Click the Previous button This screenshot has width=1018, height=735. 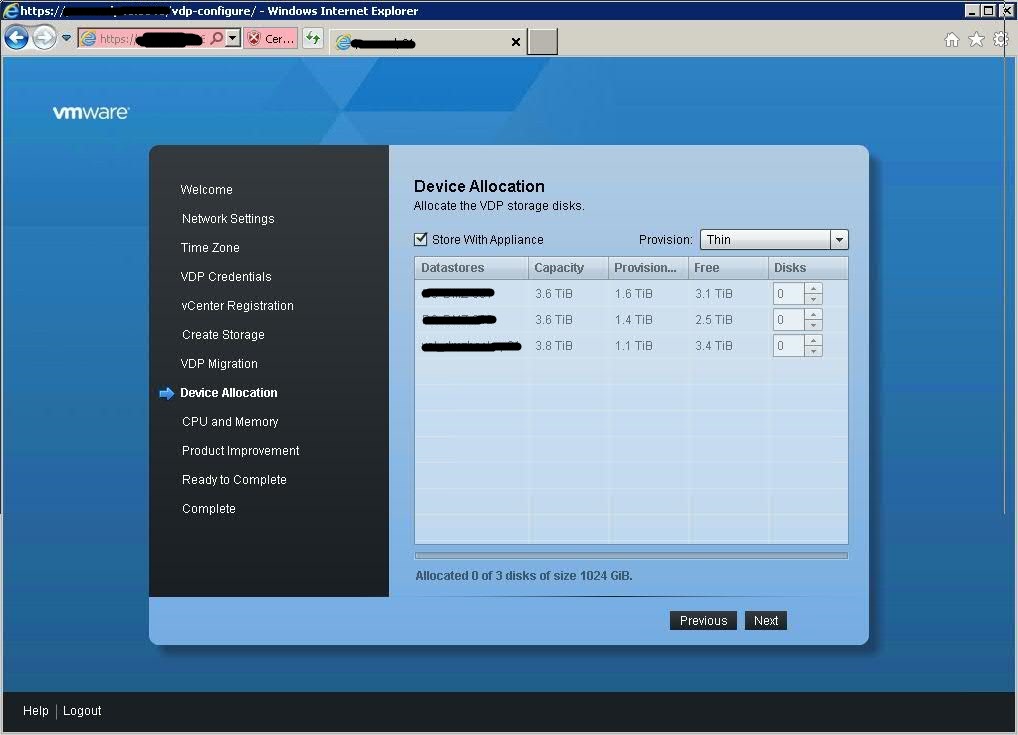click(703, 621)
